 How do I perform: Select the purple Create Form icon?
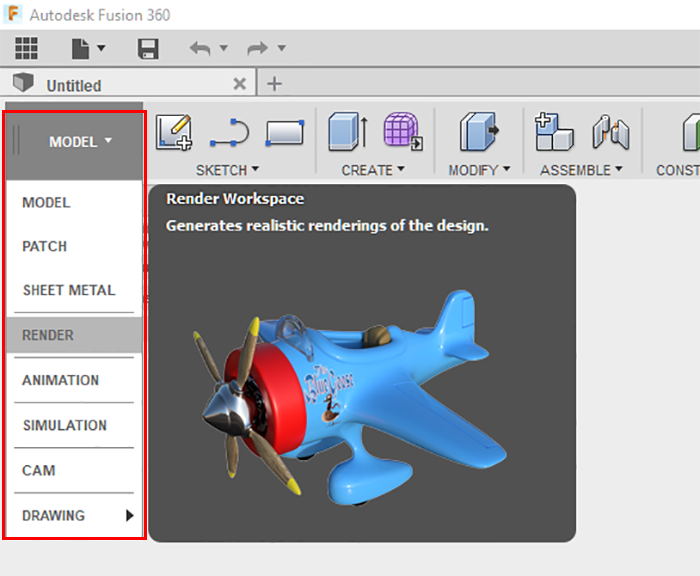coord(403,132)
